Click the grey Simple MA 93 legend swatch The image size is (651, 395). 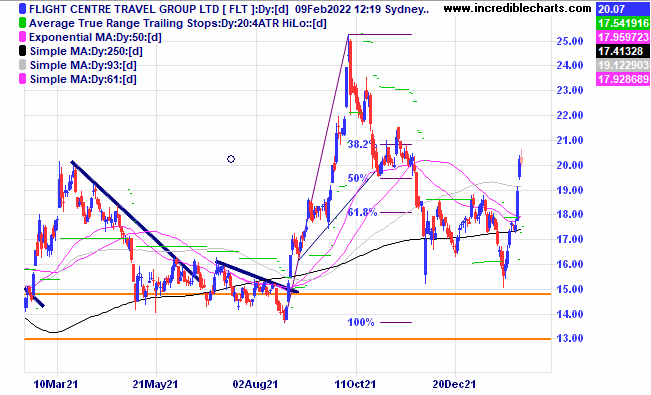[x=23, y=65]
